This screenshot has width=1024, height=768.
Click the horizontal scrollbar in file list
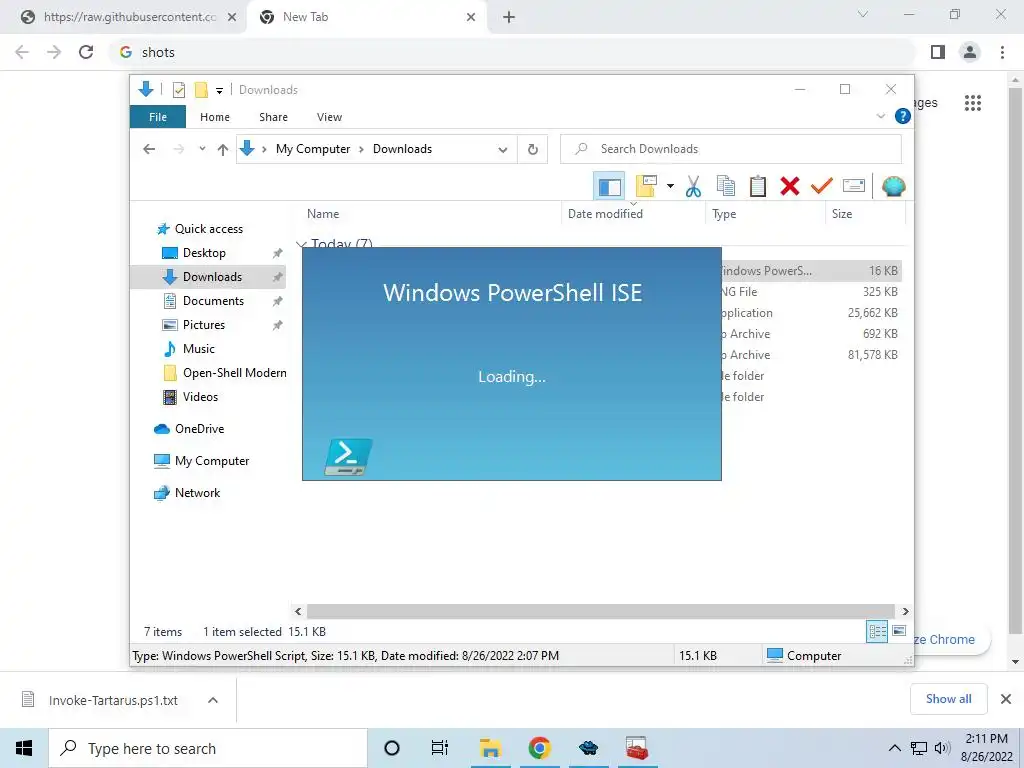point(601,611)
